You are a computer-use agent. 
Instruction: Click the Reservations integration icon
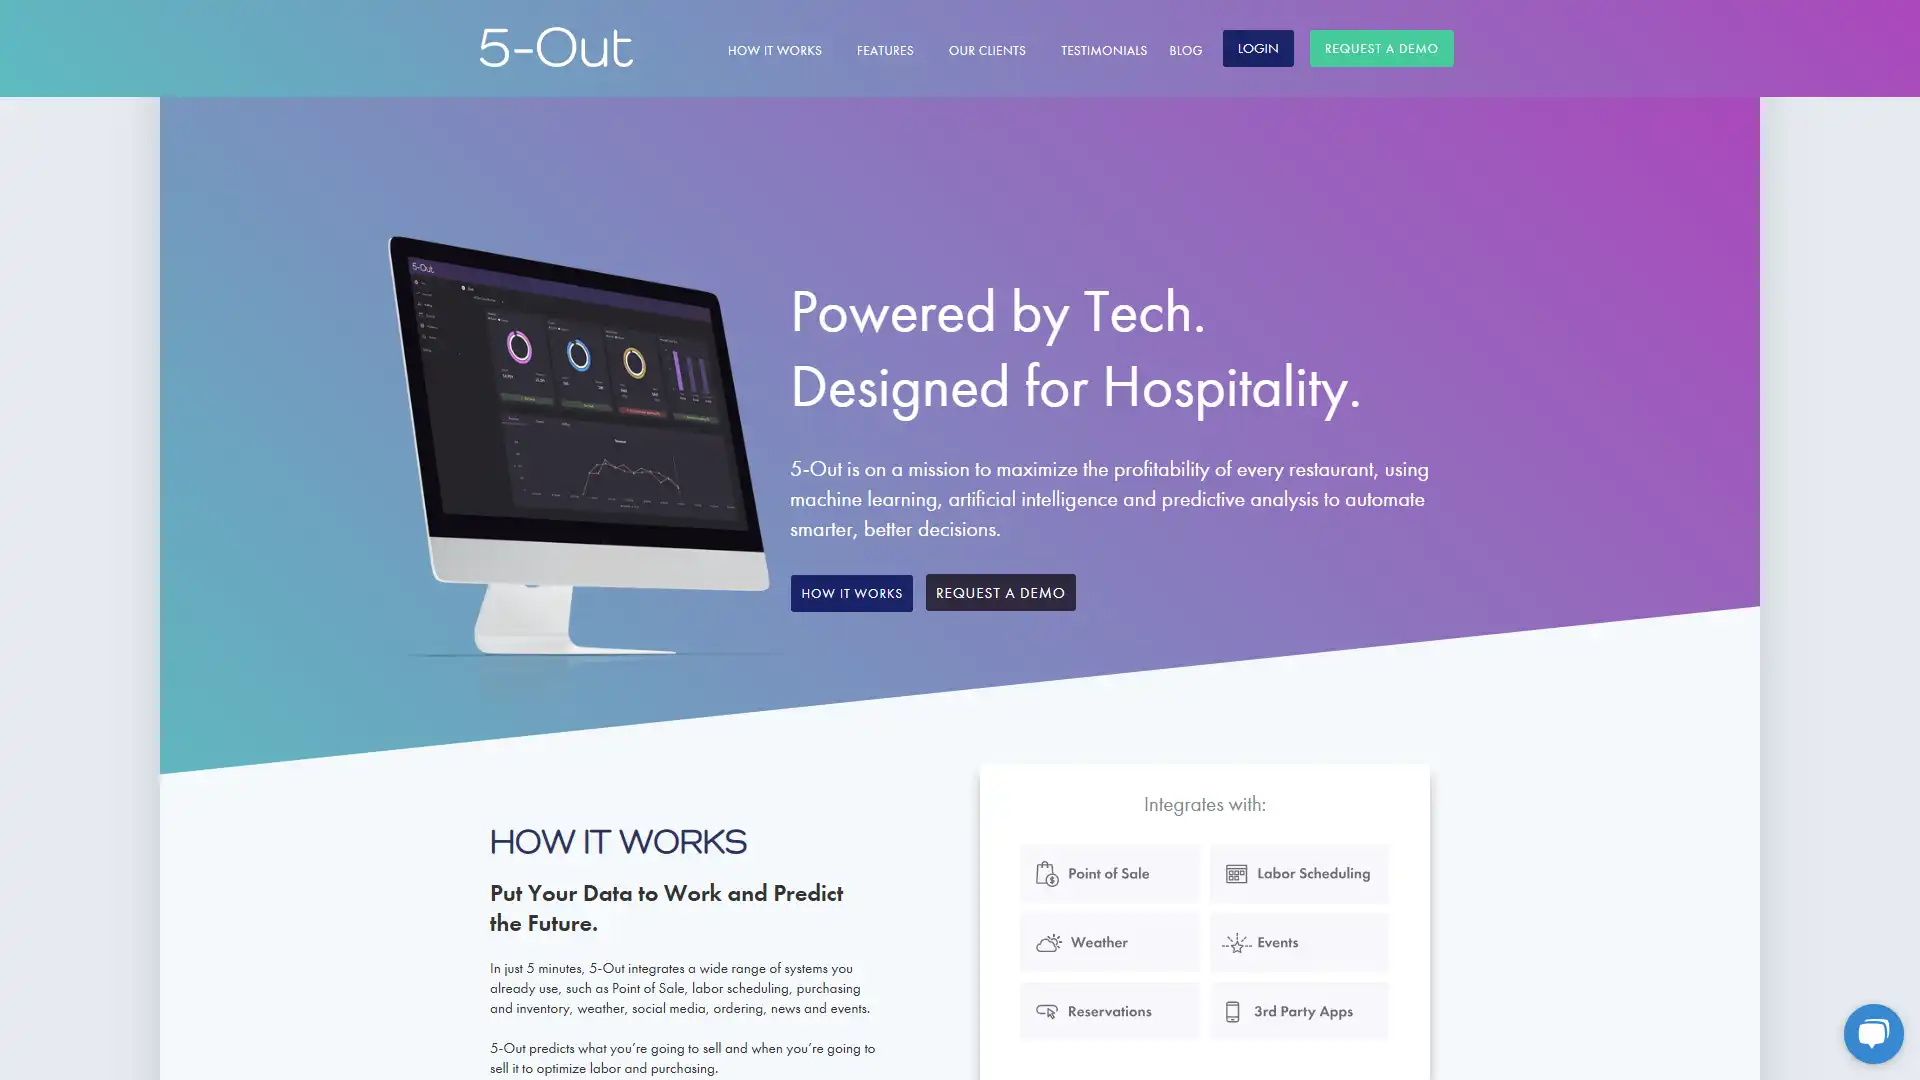tap(1047, 1011)
